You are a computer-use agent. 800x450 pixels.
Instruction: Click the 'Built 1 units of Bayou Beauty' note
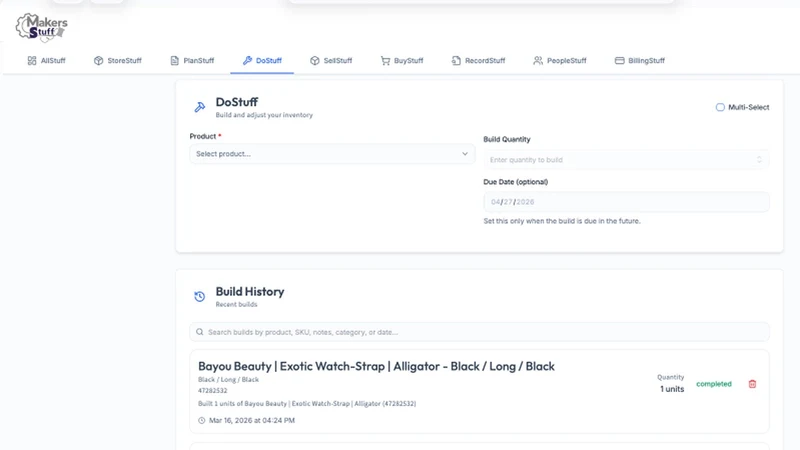pyautogui.click(x=307, y=404)
